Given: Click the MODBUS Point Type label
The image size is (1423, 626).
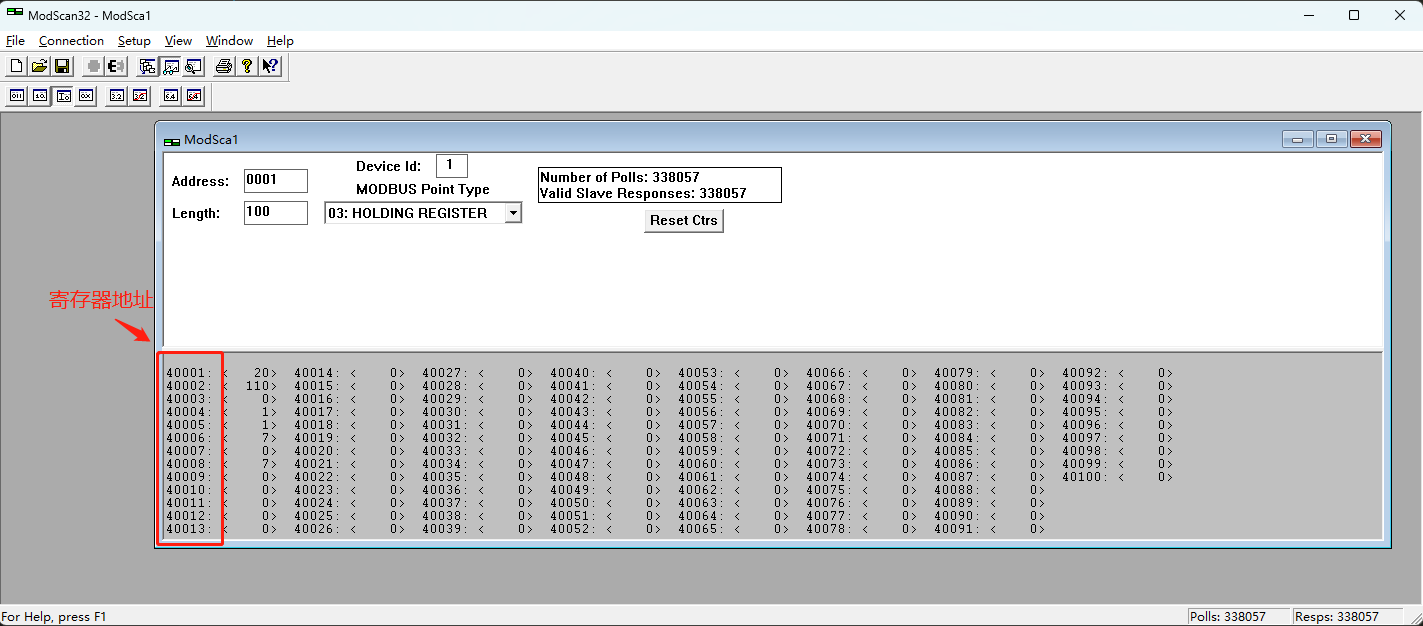Looking at the screenshot, I should tap(422, 189).
